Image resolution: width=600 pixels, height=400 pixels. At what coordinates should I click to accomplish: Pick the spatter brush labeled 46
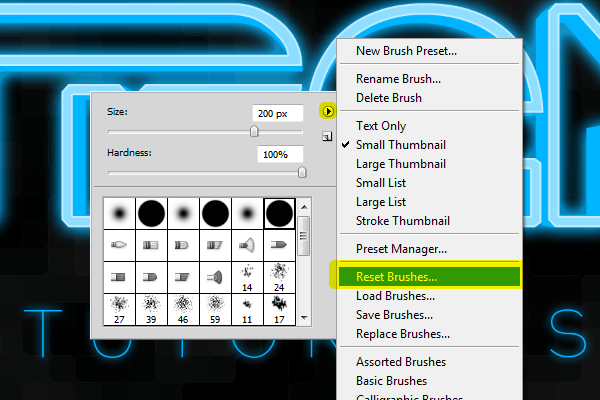[x=183, y=310]
